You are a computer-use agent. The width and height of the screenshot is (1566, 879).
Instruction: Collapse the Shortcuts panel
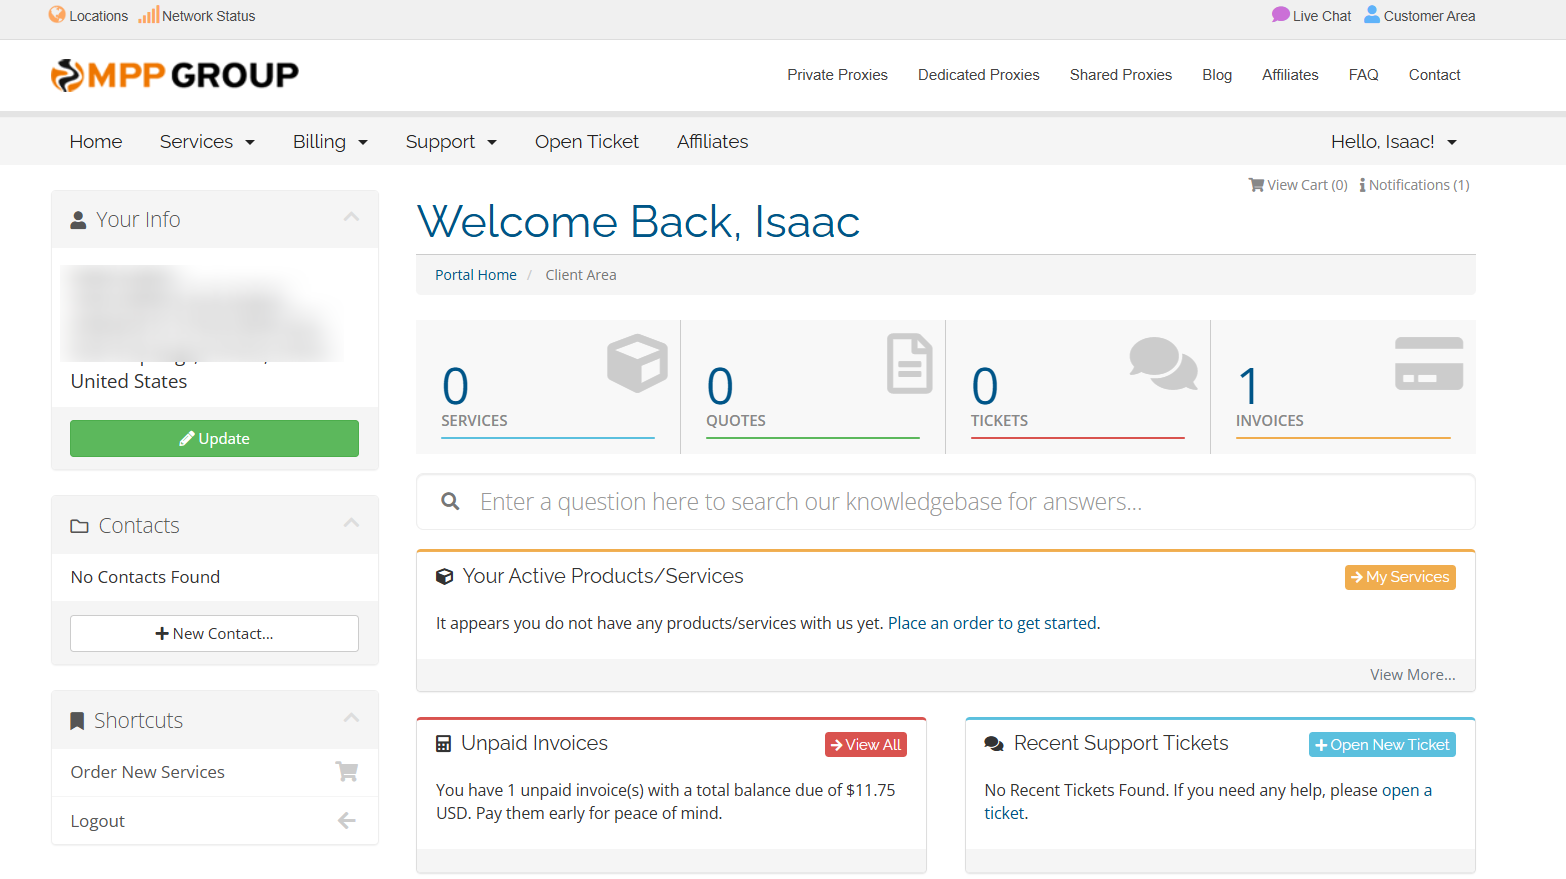(x=351, y=718)
